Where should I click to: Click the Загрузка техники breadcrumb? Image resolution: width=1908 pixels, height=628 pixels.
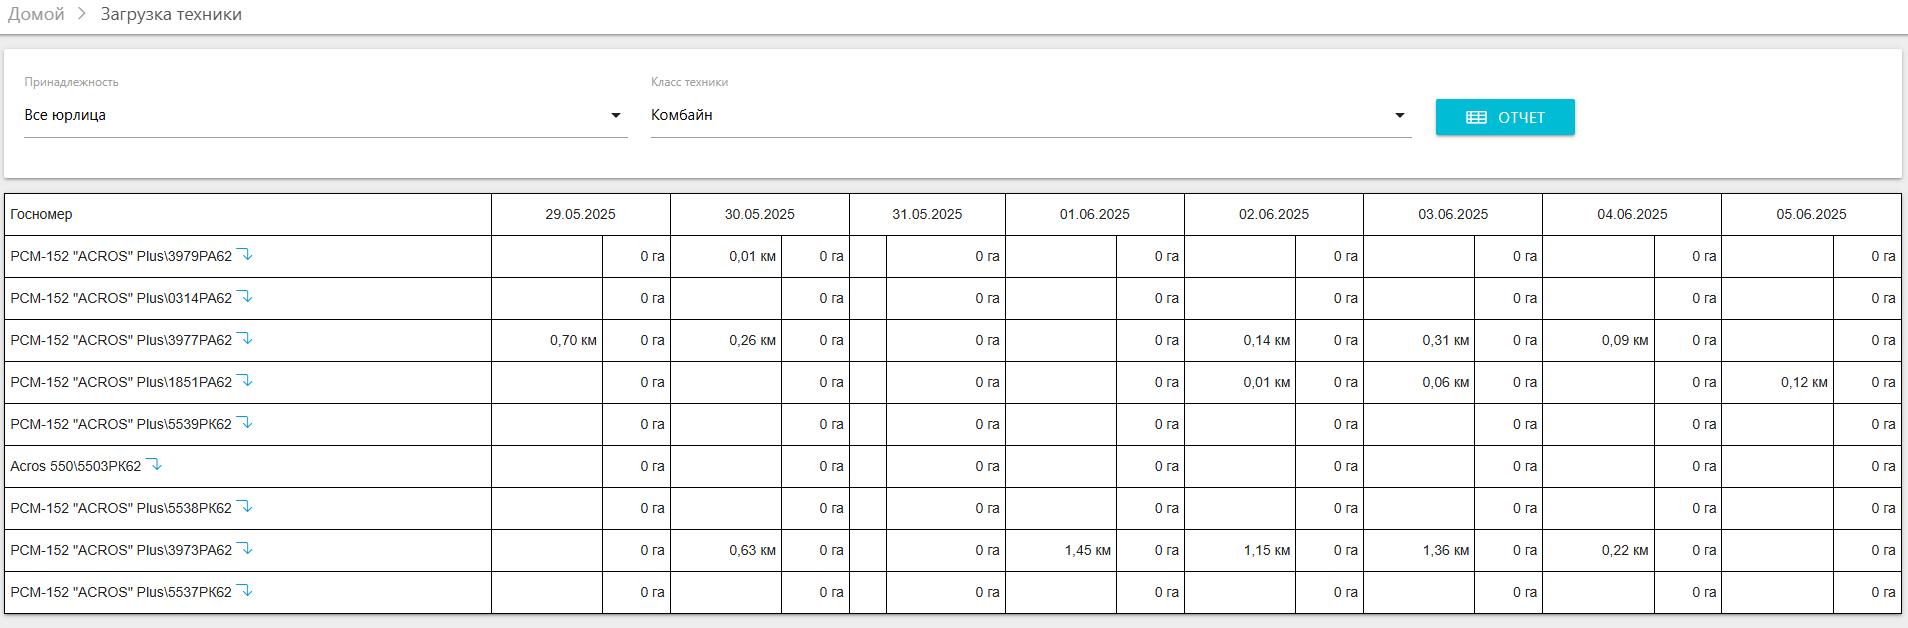click(171, 14)
